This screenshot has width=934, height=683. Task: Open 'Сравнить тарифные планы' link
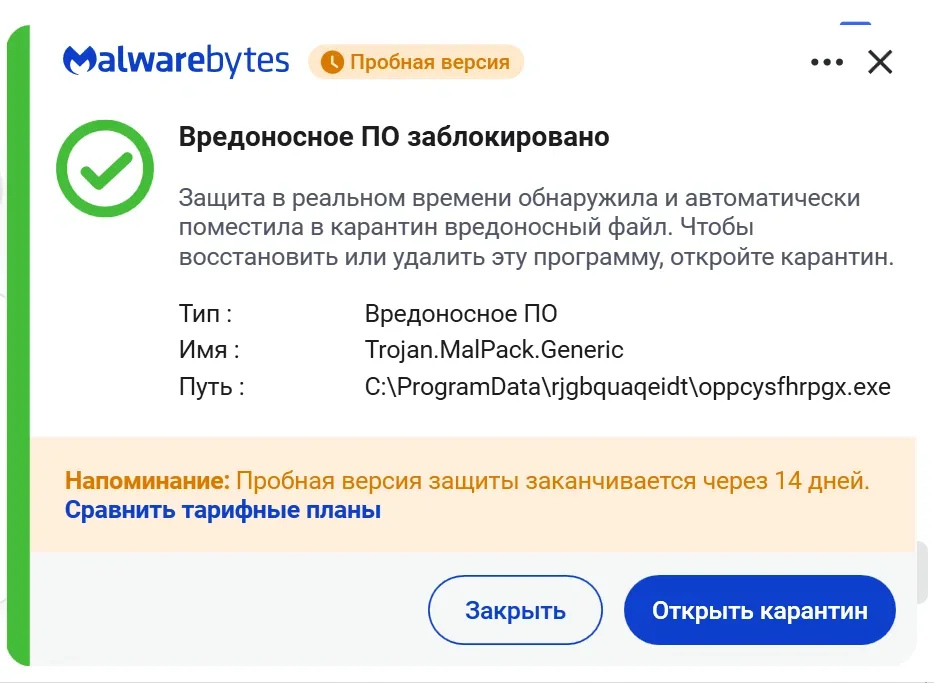223,510
